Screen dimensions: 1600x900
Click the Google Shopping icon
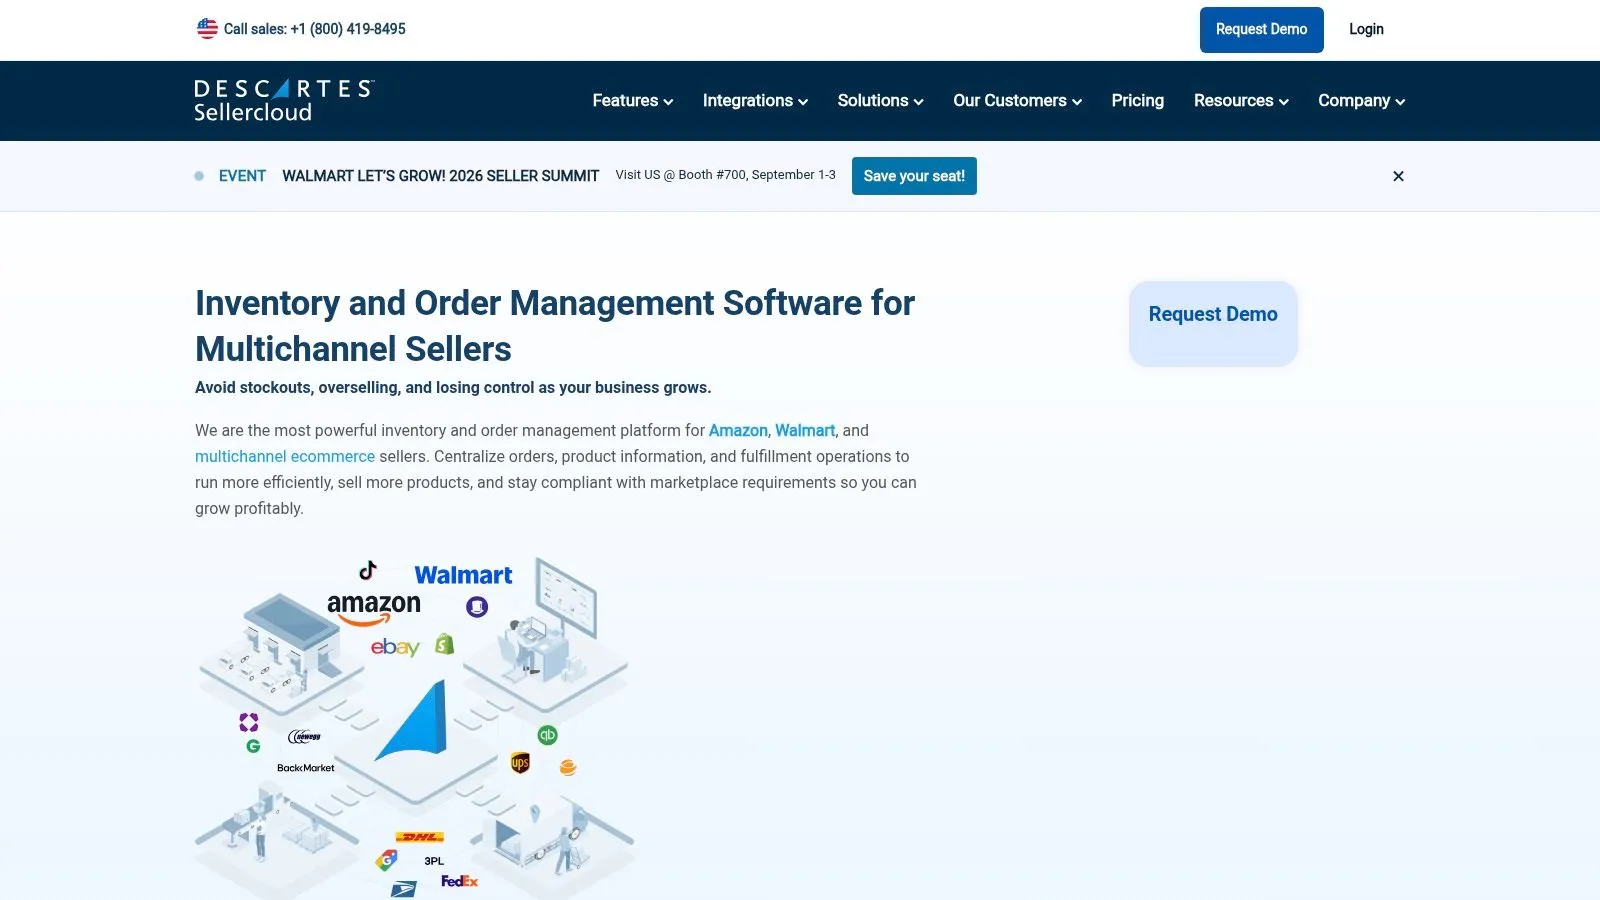[387, 860]
